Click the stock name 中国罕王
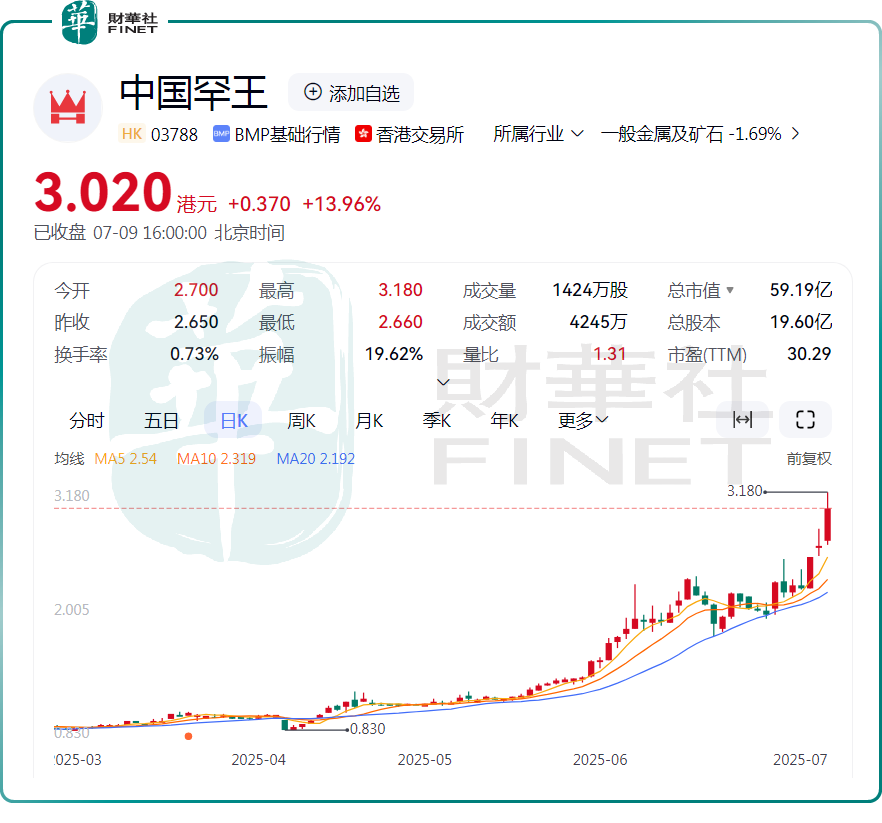The width and height of the screenshot is (882, 823). coord(194,93)
